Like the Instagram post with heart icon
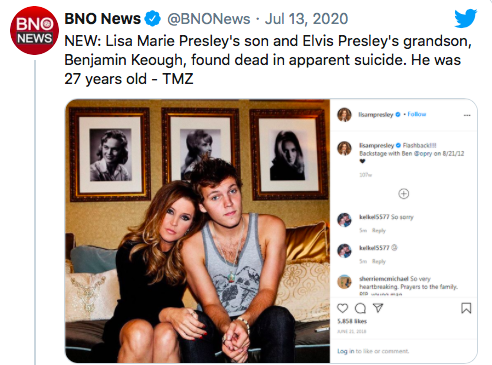The image size is (492, 365). coord(342,308)
